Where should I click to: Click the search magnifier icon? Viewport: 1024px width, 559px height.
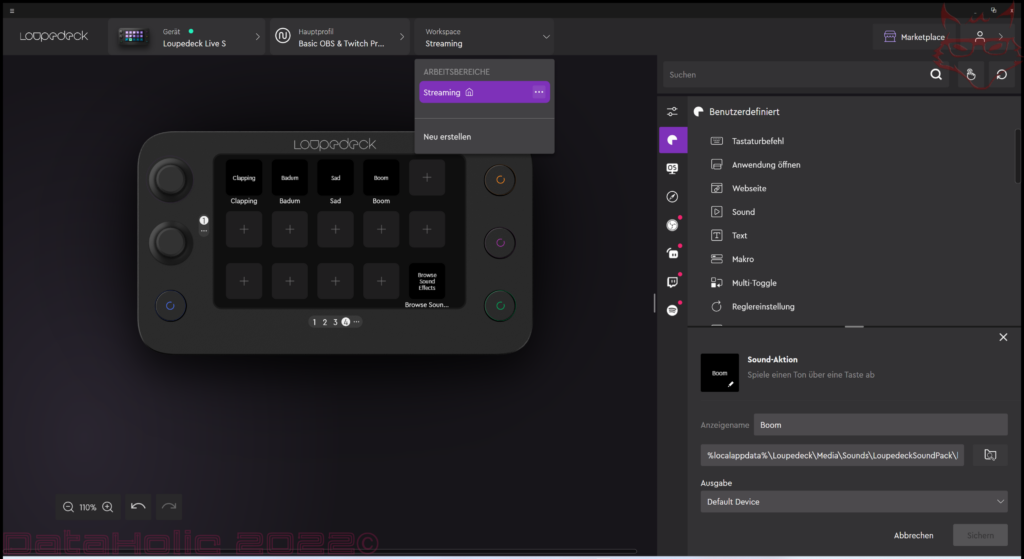pos(936,74)
